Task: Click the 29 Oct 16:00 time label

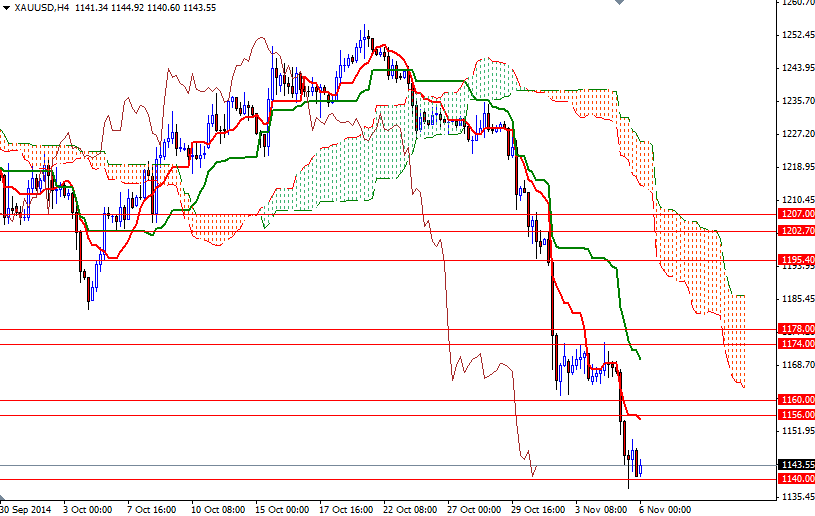Action: coord(539,508)
